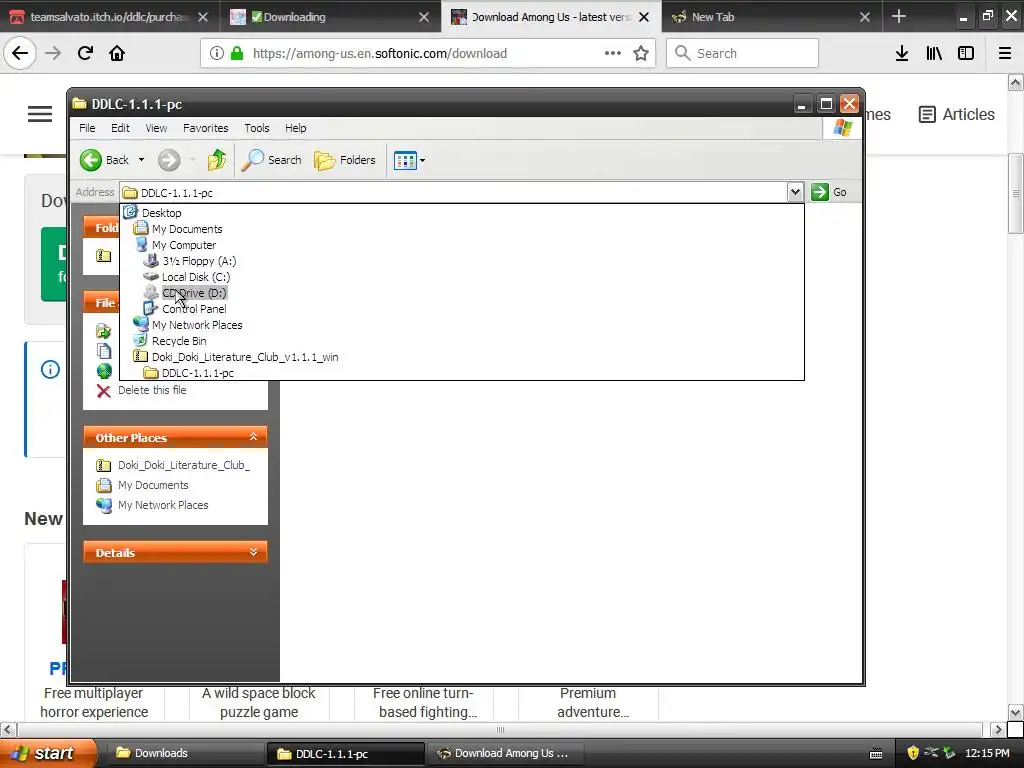1024x768 pixels.
Task: Open the browser Library icon
Action: (x=934, y=53)
